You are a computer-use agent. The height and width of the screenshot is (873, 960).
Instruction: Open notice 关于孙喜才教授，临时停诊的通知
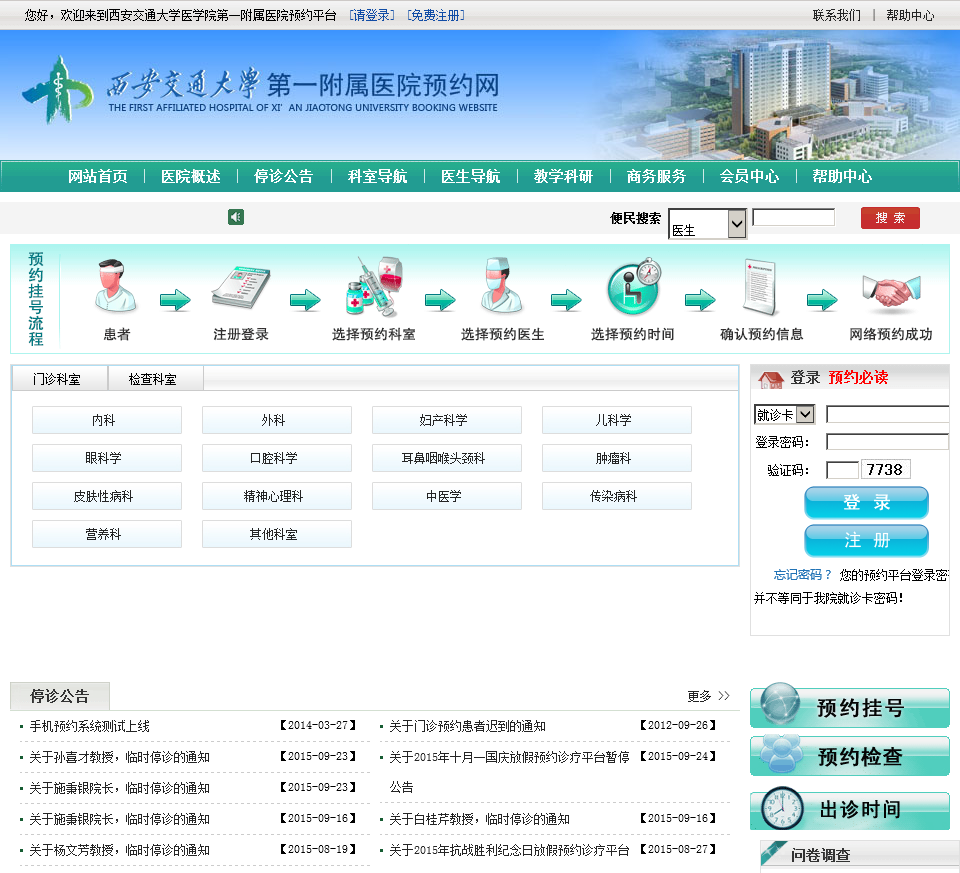(119, 757)
